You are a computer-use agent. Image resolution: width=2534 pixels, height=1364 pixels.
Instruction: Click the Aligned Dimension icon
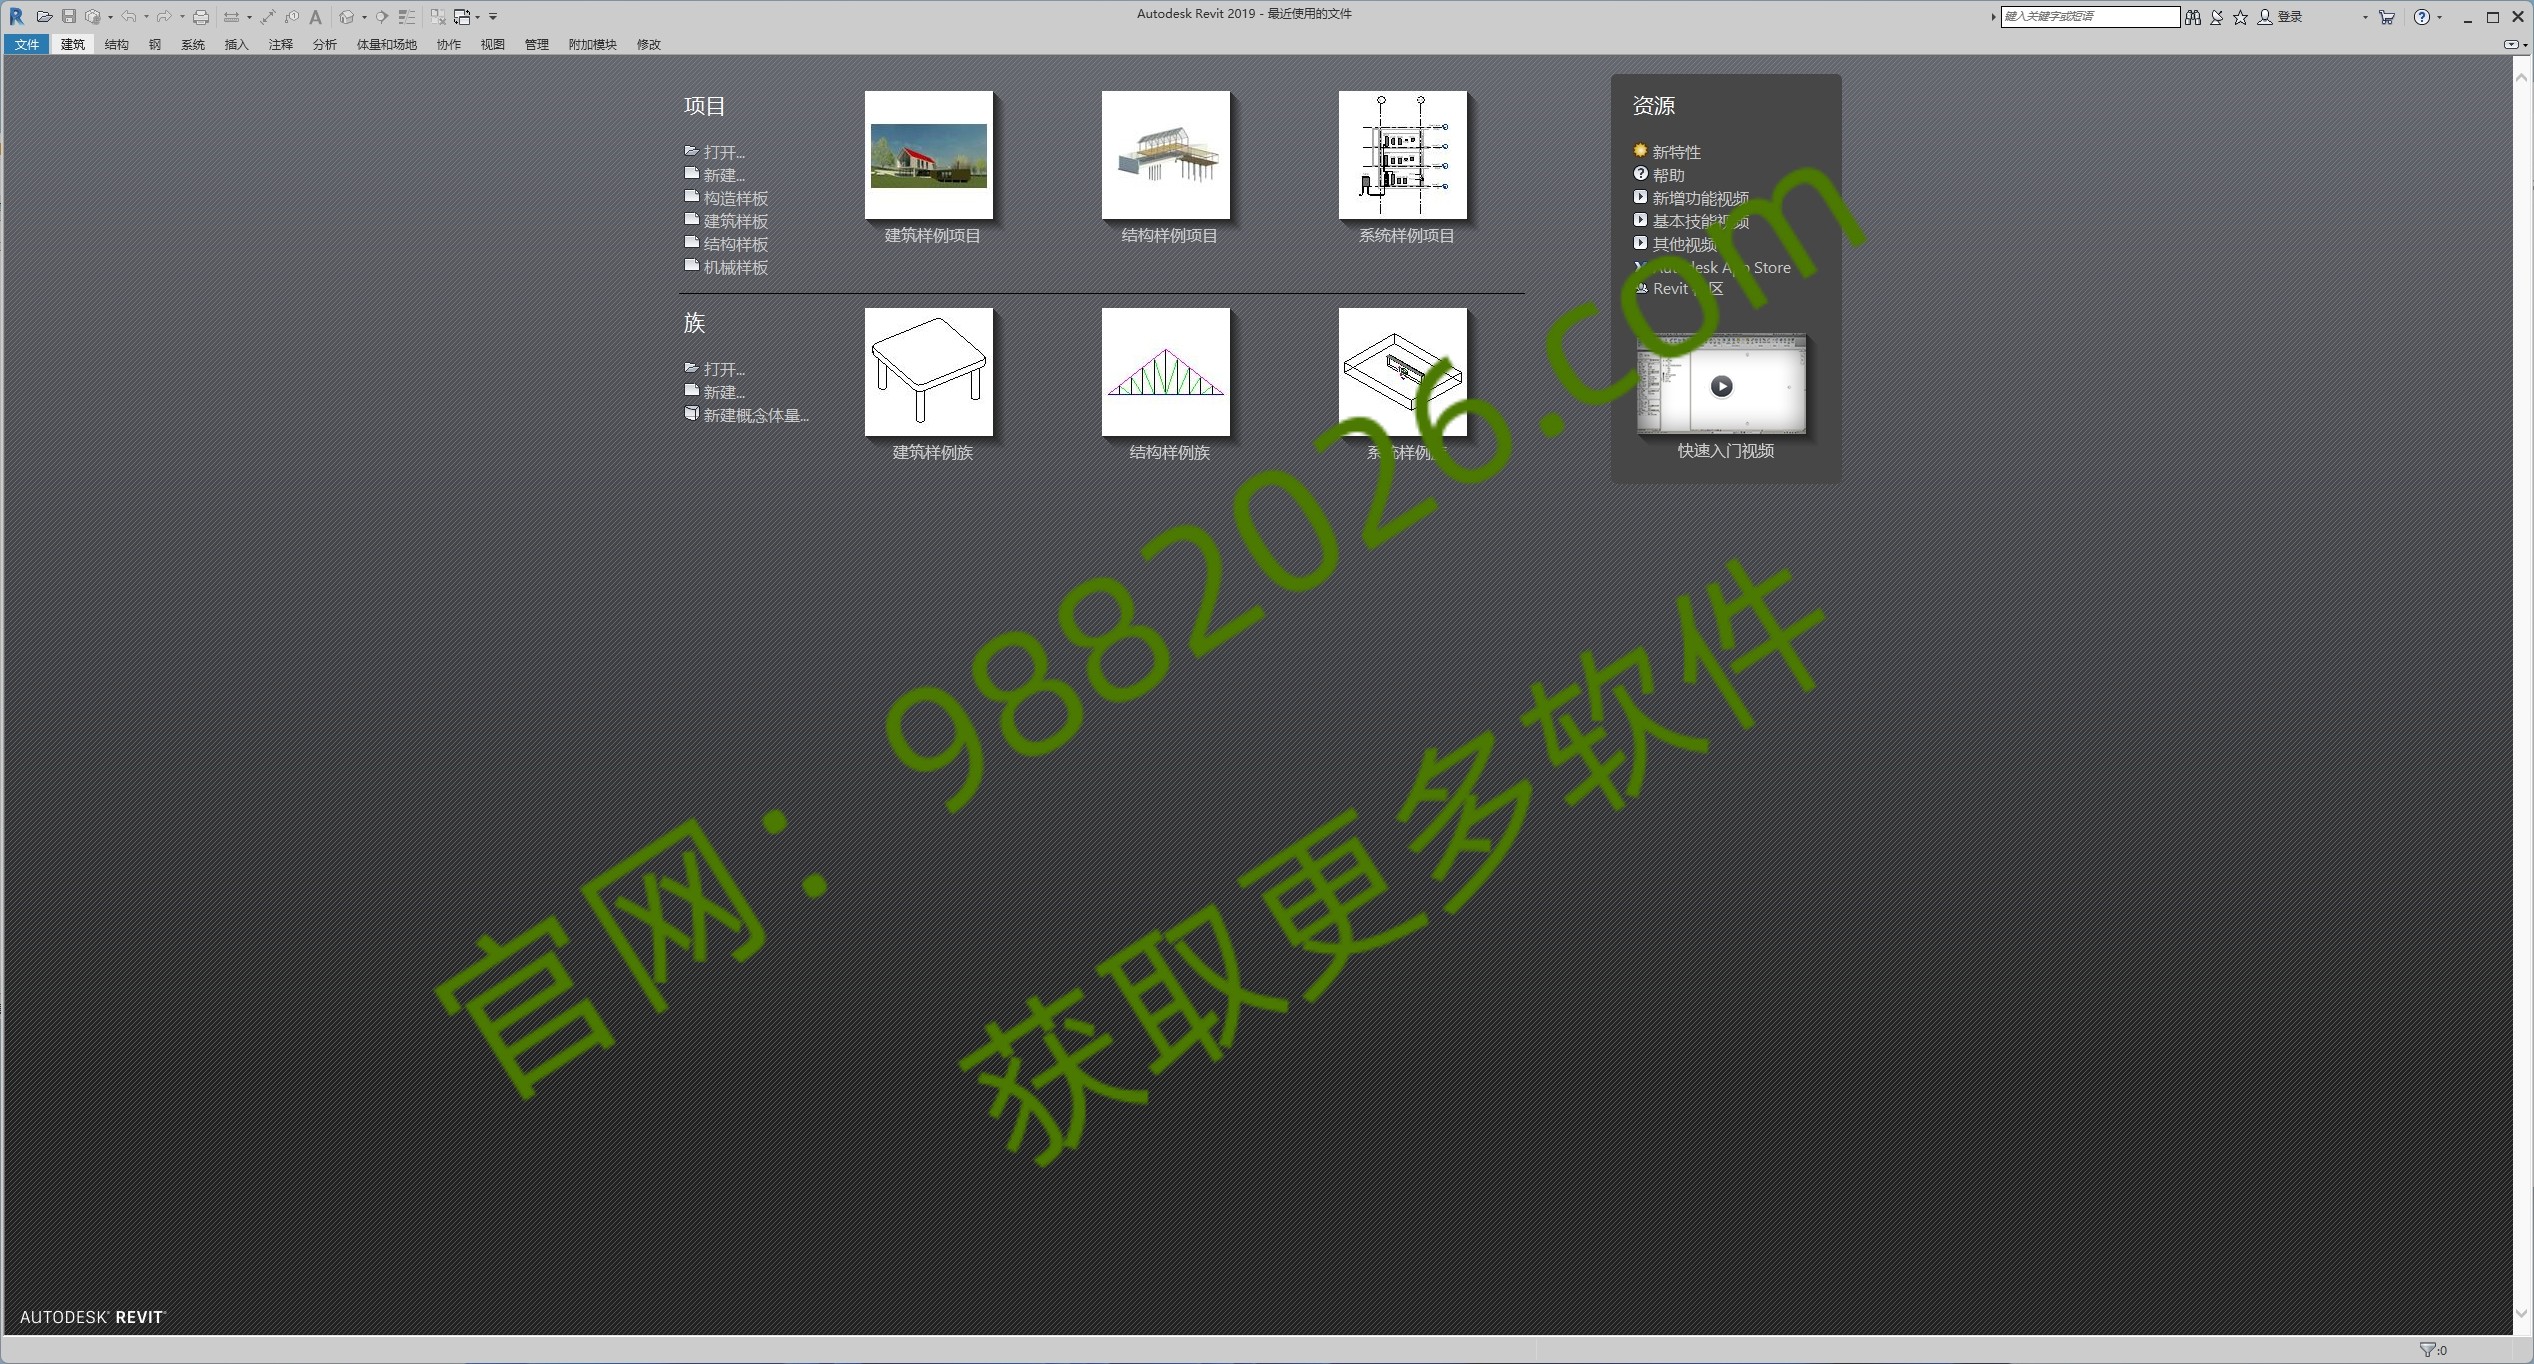268,17
